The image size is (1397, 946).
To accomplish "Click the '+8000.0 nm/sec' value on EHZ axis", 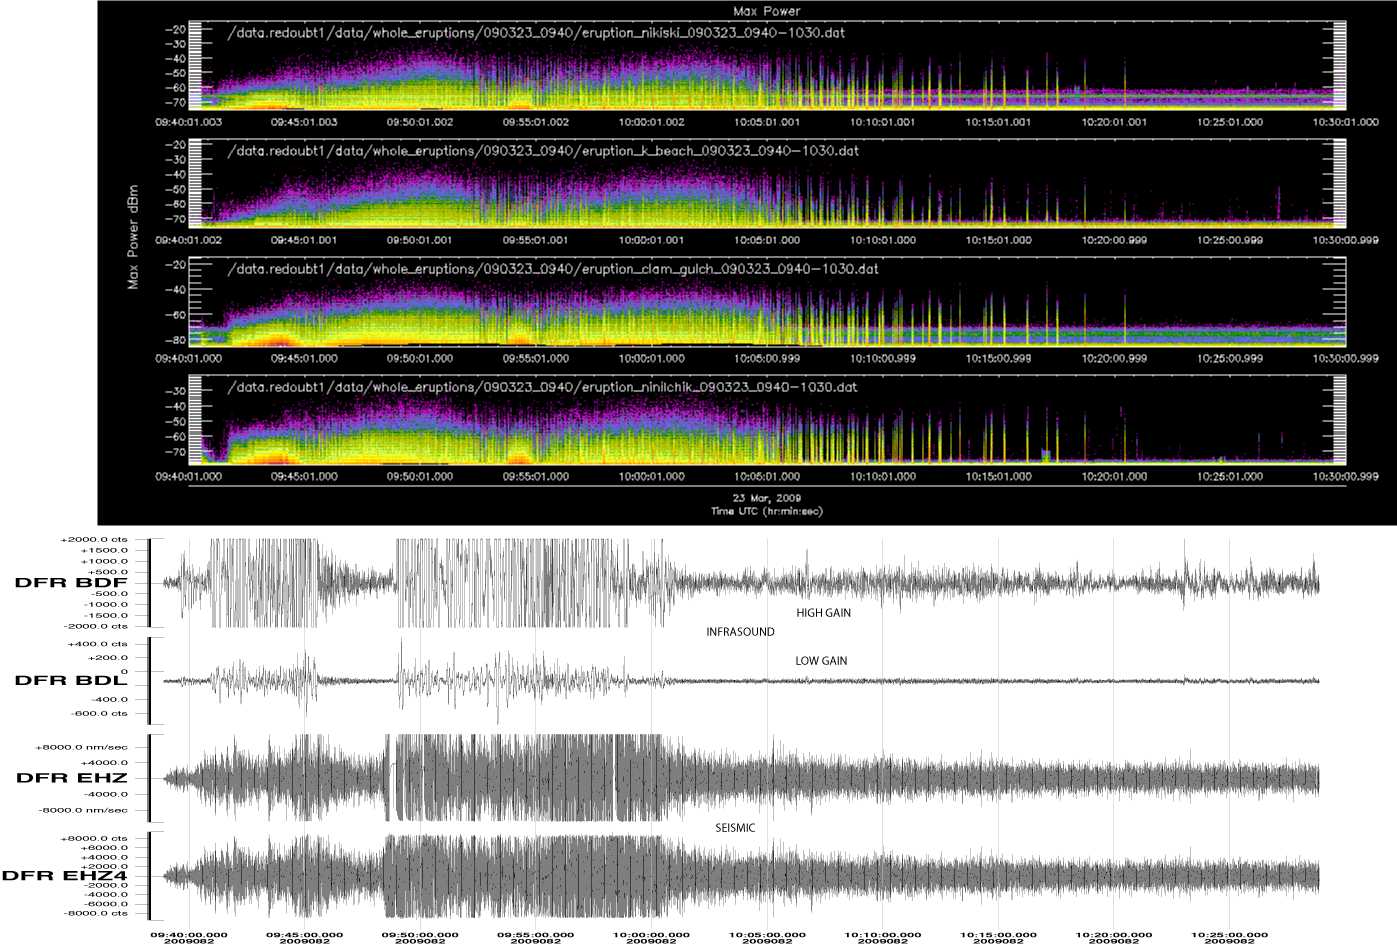I will [81, 746].
